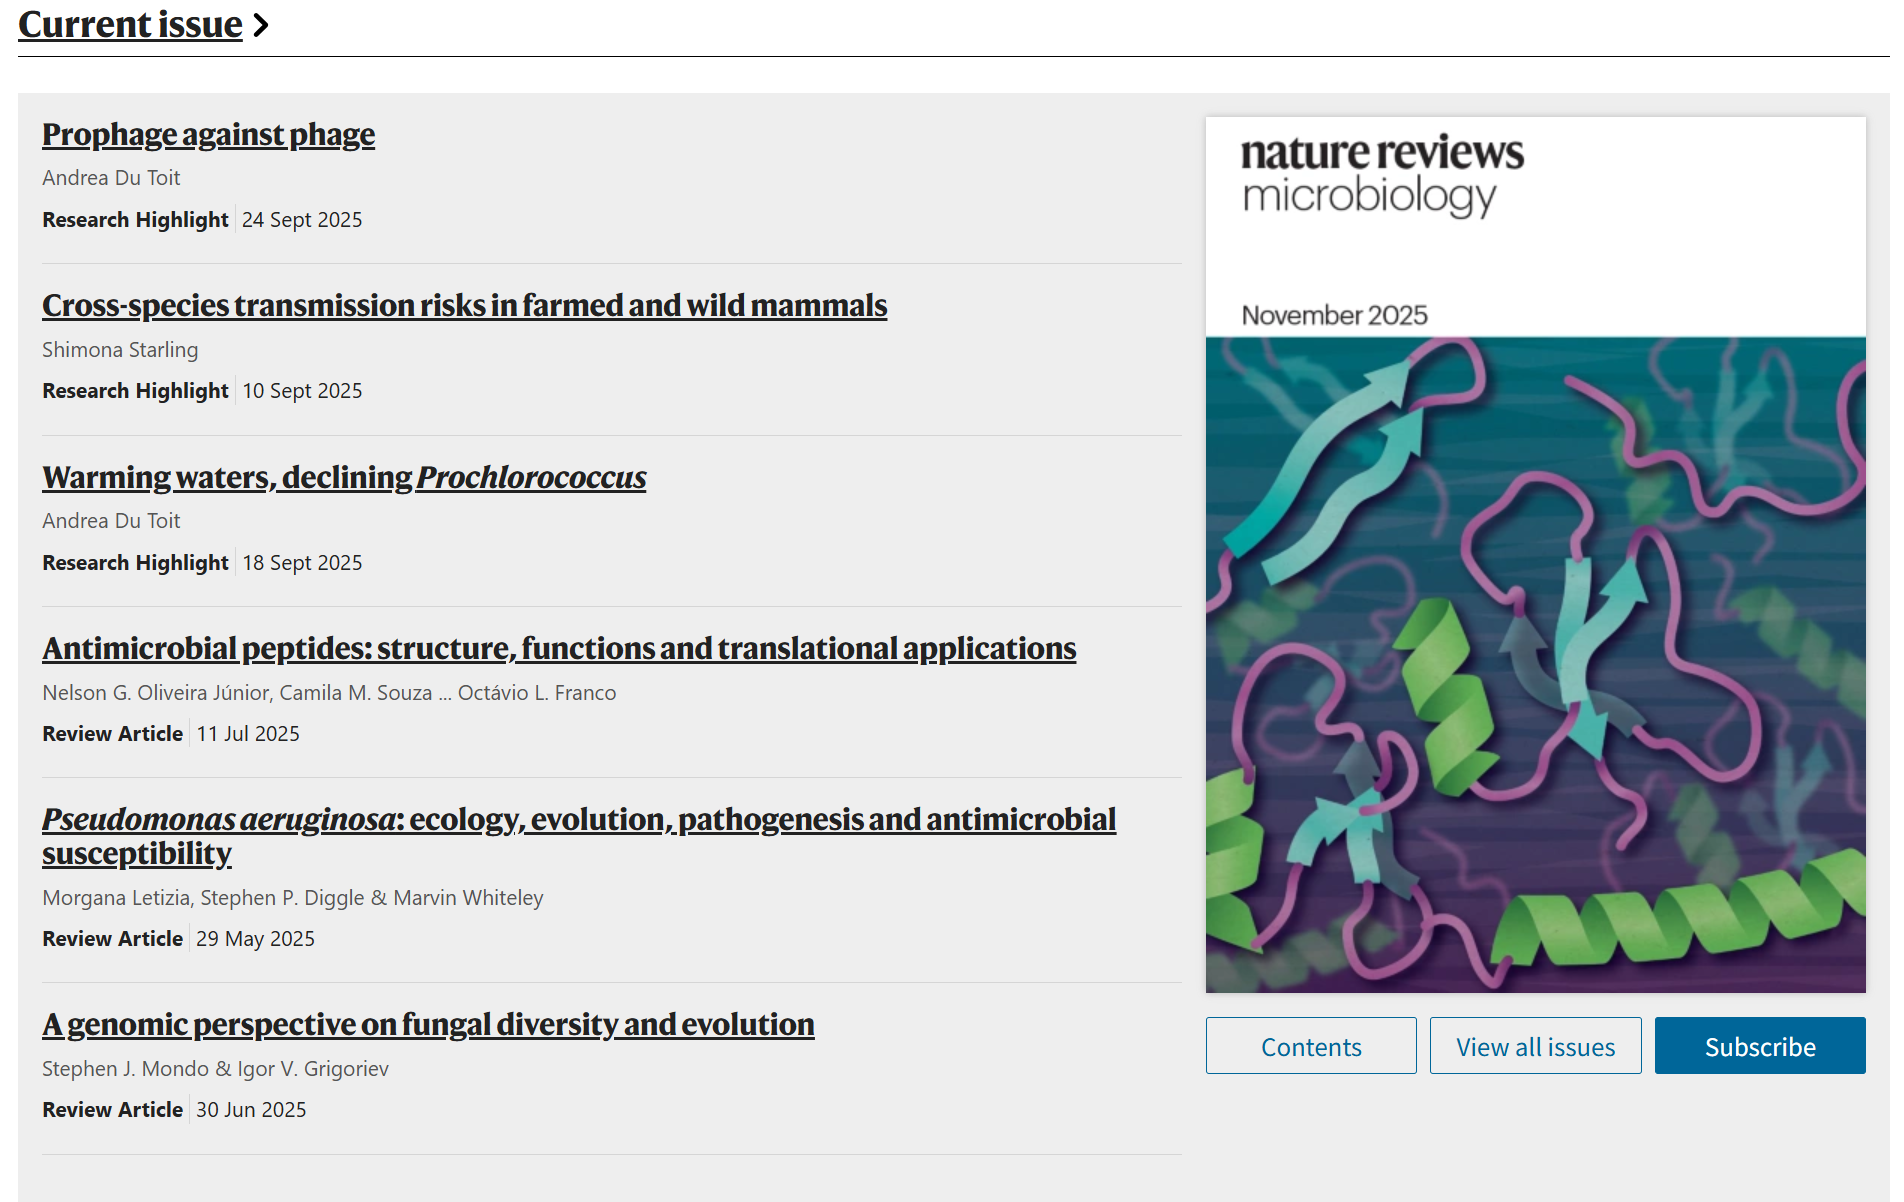Image resolution: width=1904 pixels, height=1202 pixels.
Task: Open the genomic perspective on fungal diversity article
Action: click(428, 1024)
